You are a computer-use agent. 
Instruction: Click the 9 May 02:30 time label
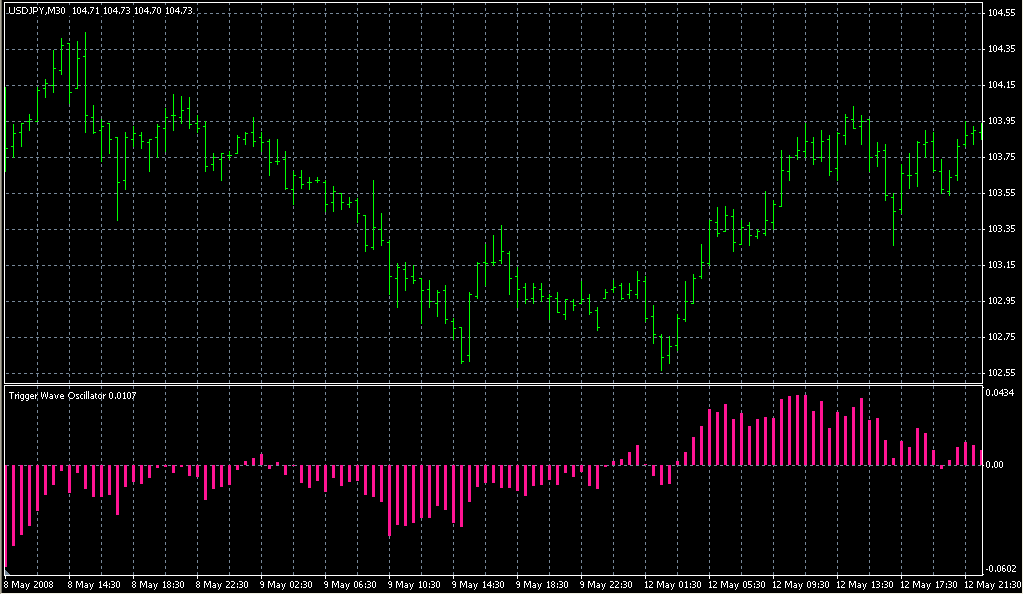click(286, 585)
